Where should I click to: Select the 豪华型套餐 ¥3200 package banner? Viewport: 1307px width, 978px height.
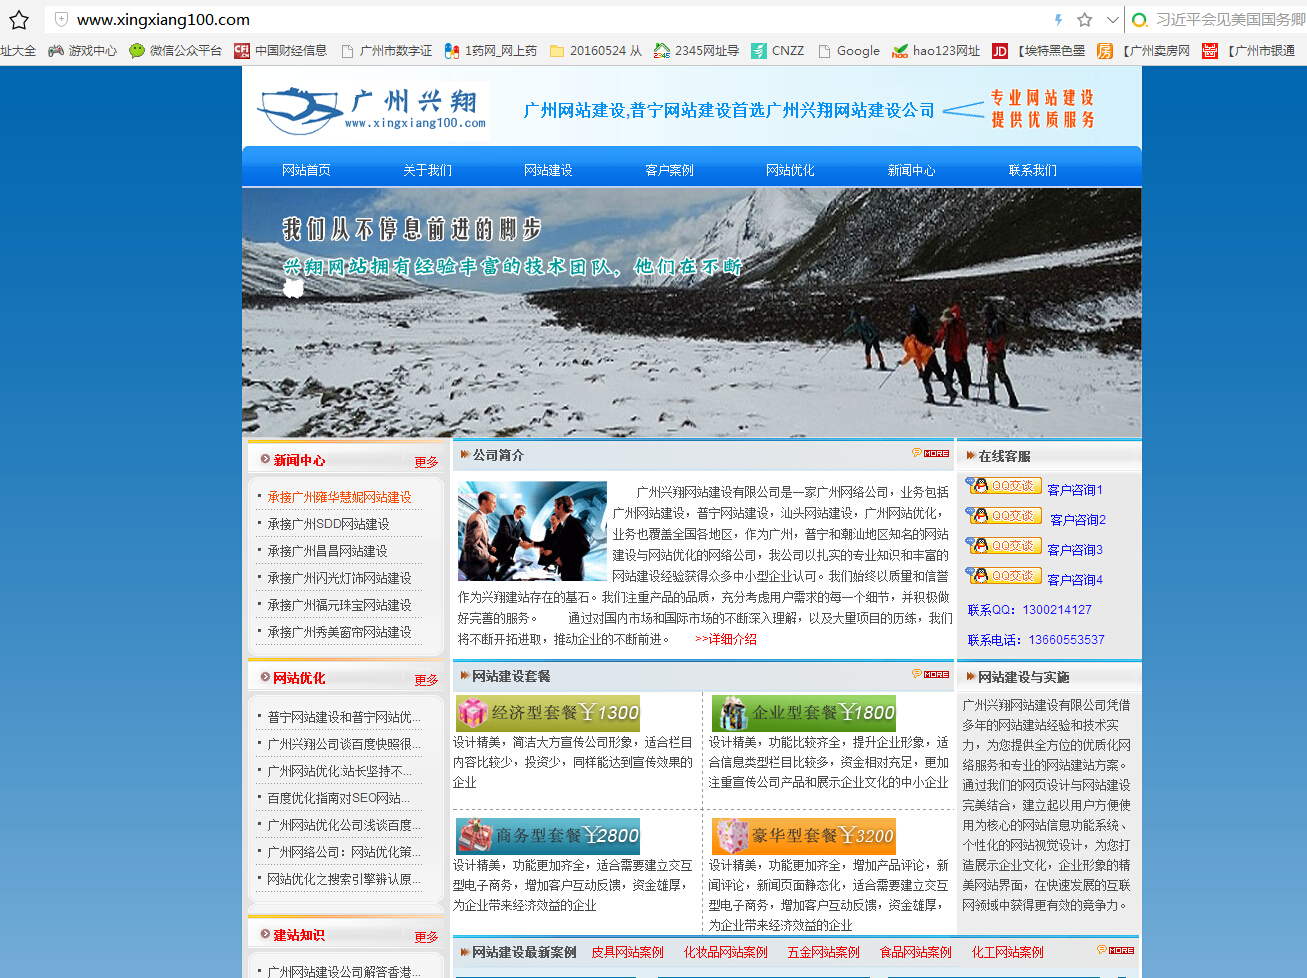804,836
